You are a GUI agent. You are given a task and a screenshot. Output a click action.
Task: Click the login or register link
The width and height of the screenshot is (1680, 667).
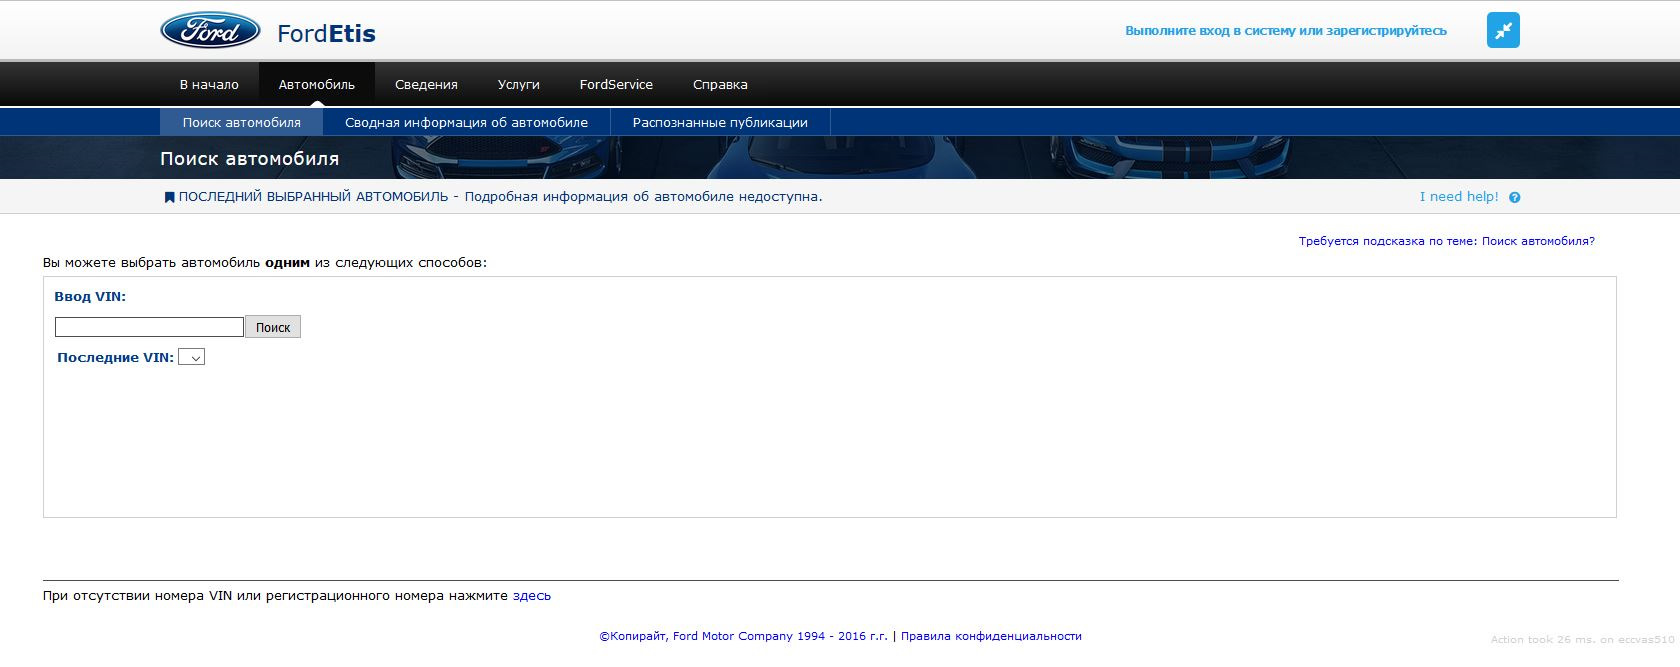coord(1286,31)
